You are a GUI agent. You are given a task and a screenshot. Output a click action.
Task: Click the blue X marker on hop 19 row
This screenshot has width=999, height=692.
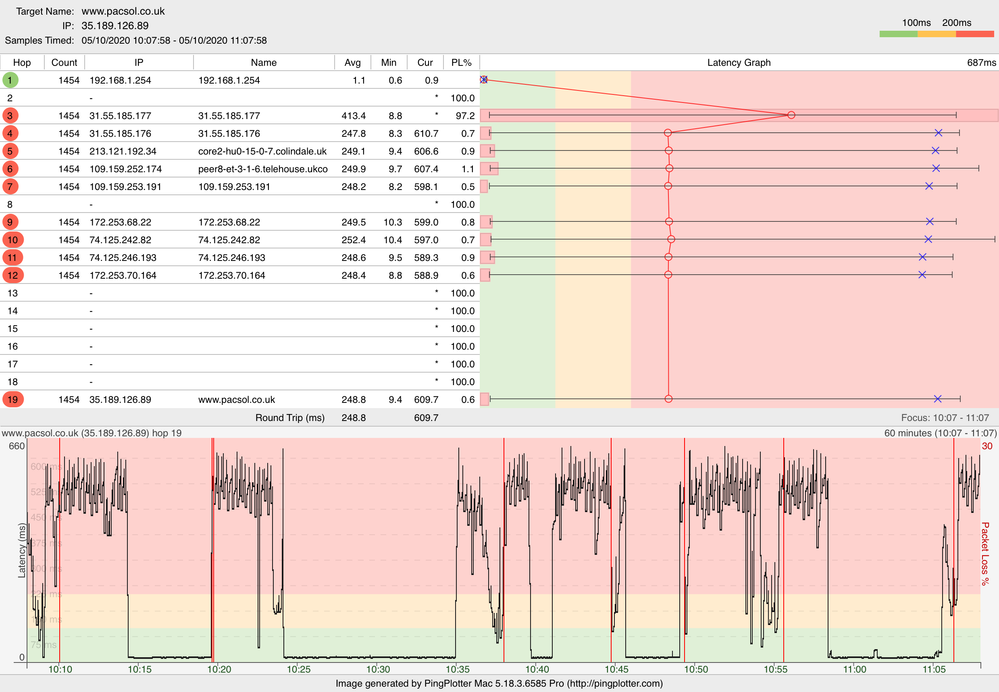coord(938,399)
